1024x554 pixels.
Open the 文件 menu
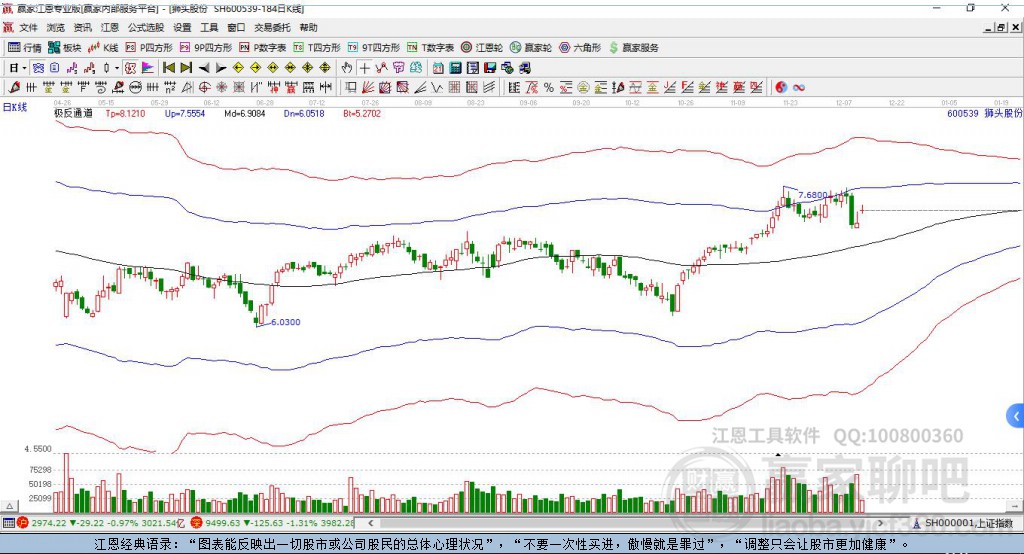click(x=28, y=27)
